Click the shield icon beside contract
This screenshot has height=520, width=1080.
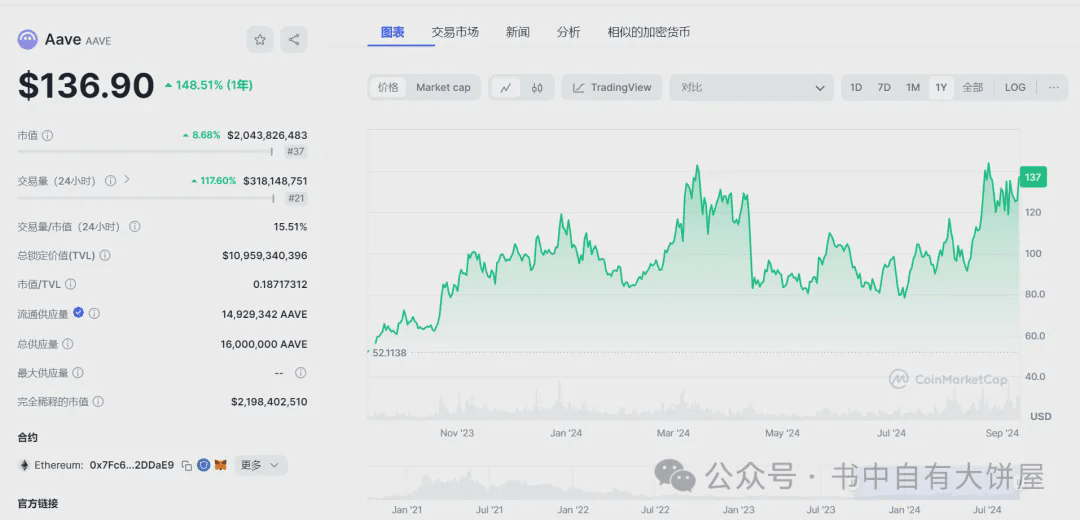tap(203, 466)
